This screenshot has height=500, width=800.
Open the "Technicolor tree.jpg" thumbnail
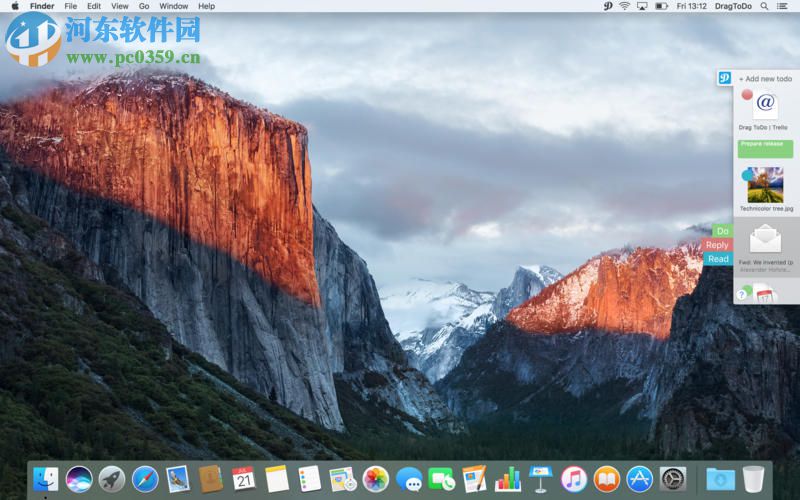(765, 185)
